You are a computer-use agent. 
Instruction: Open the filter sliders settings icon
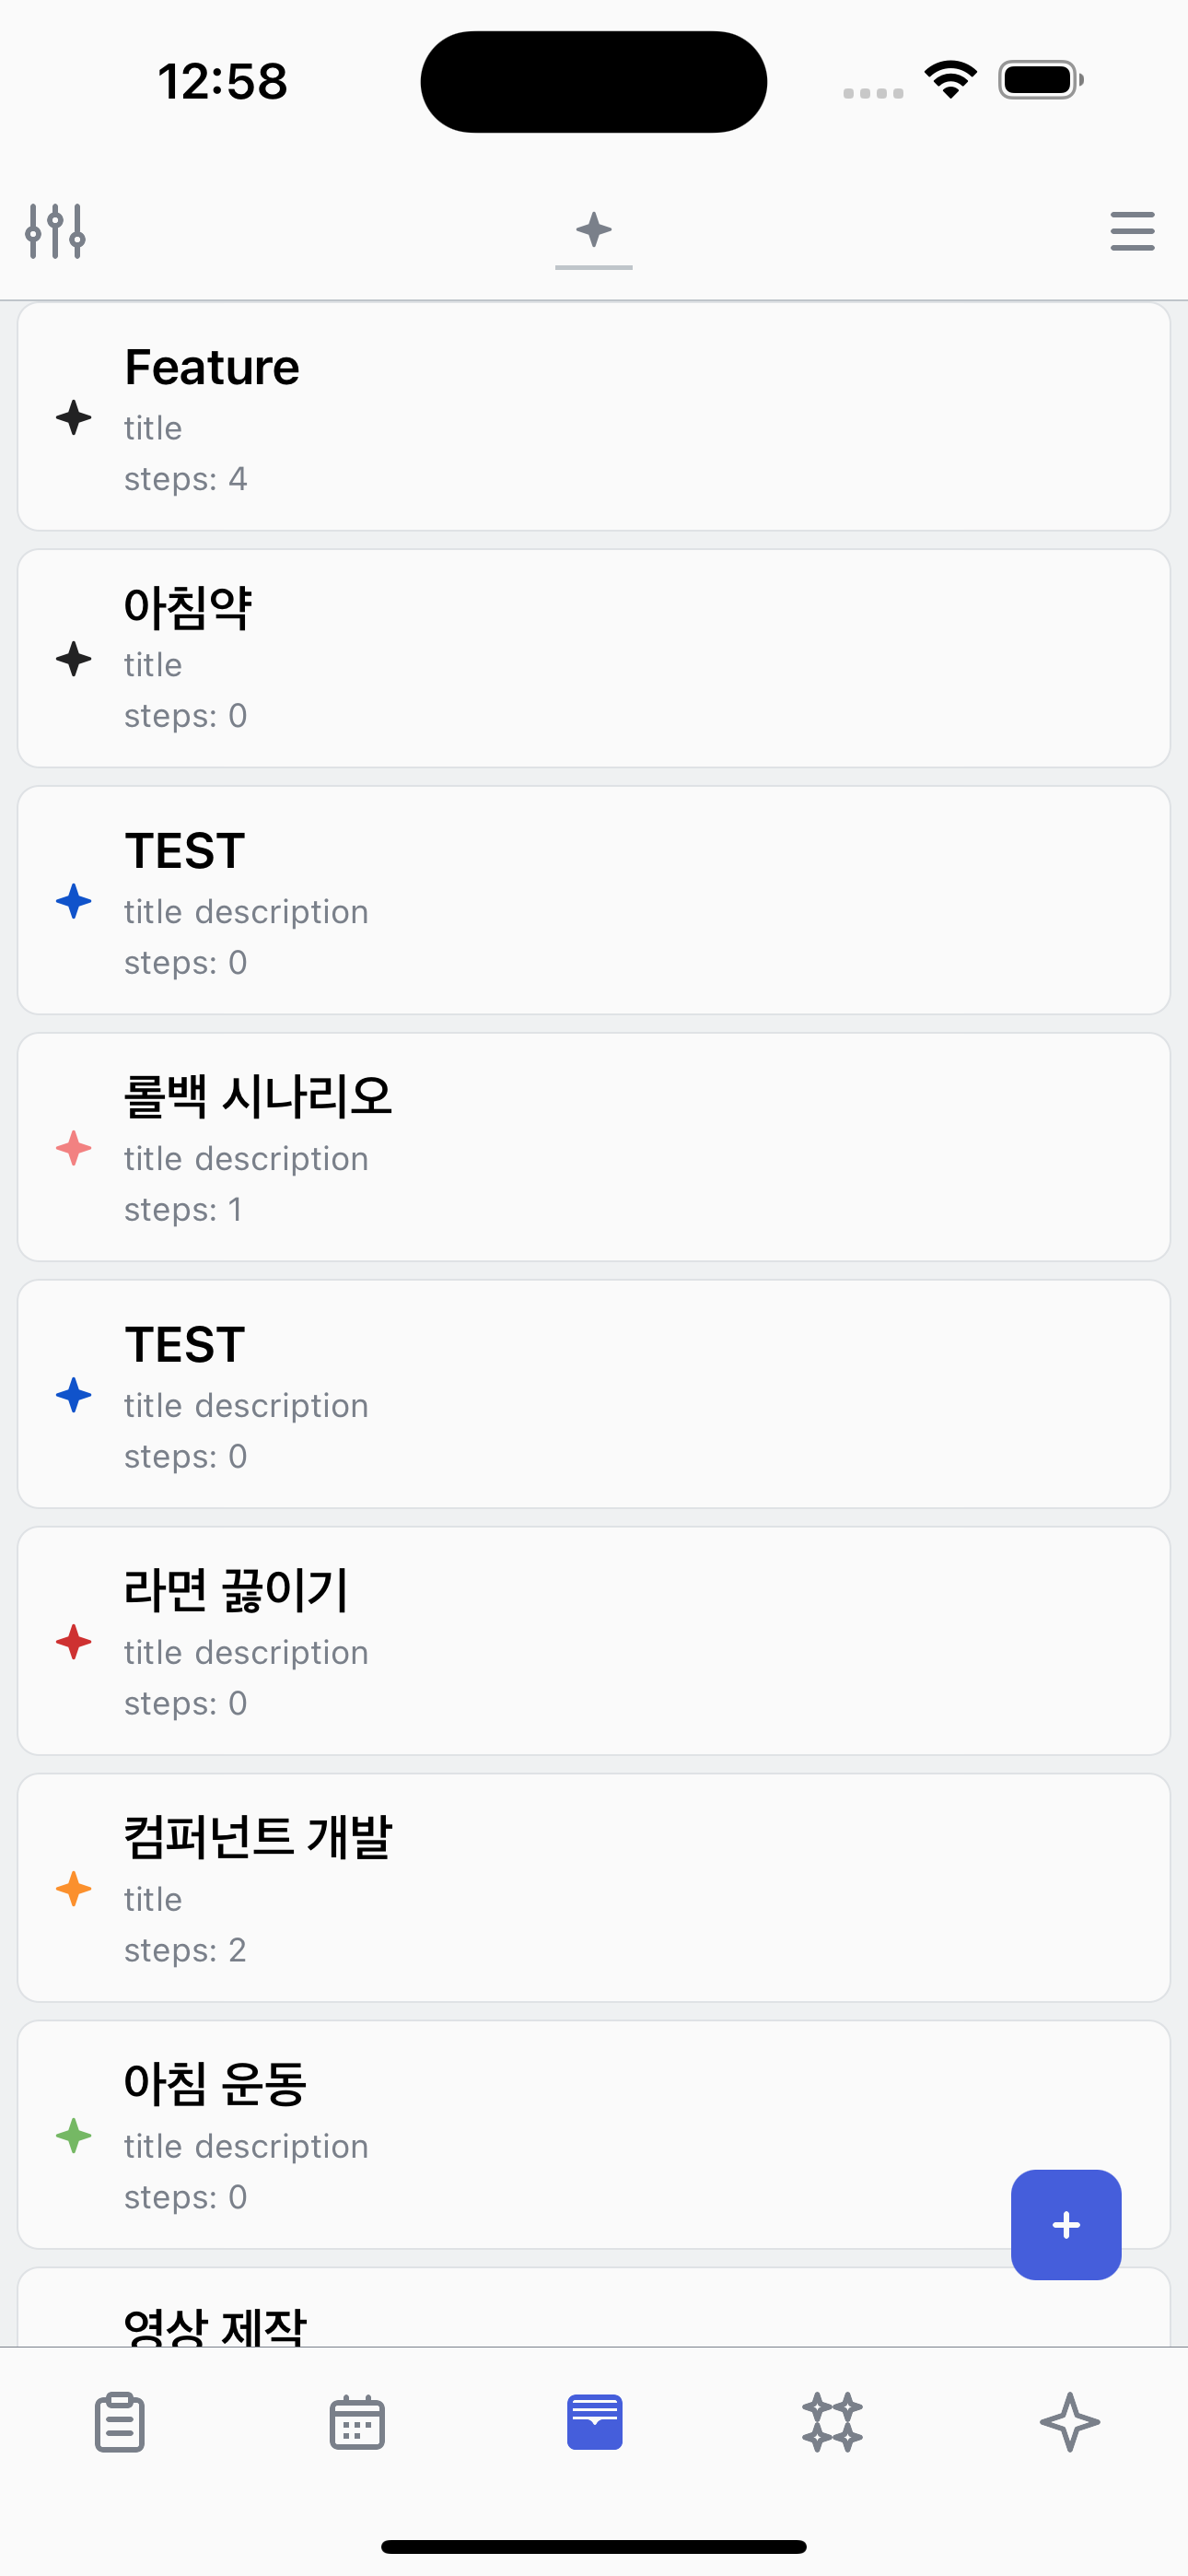(55, 231)
